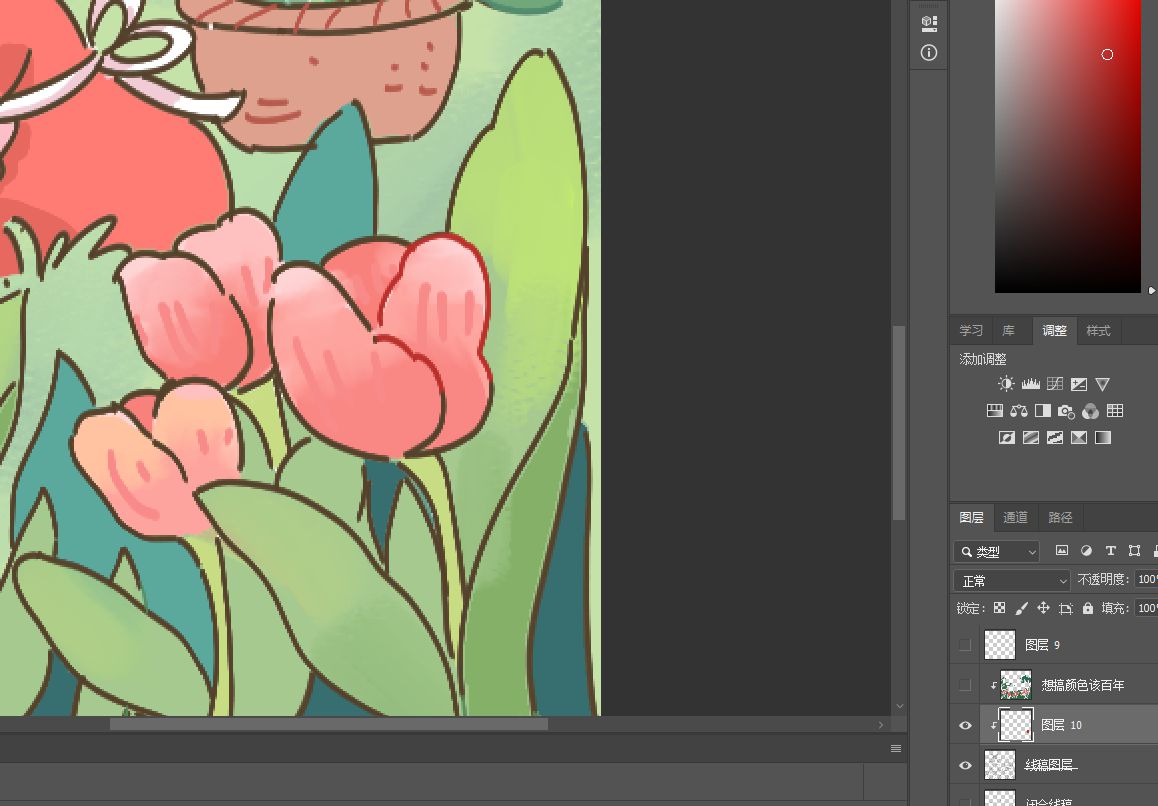
Task: Toggle lock all padlock
Action: tap(1088, 608)
